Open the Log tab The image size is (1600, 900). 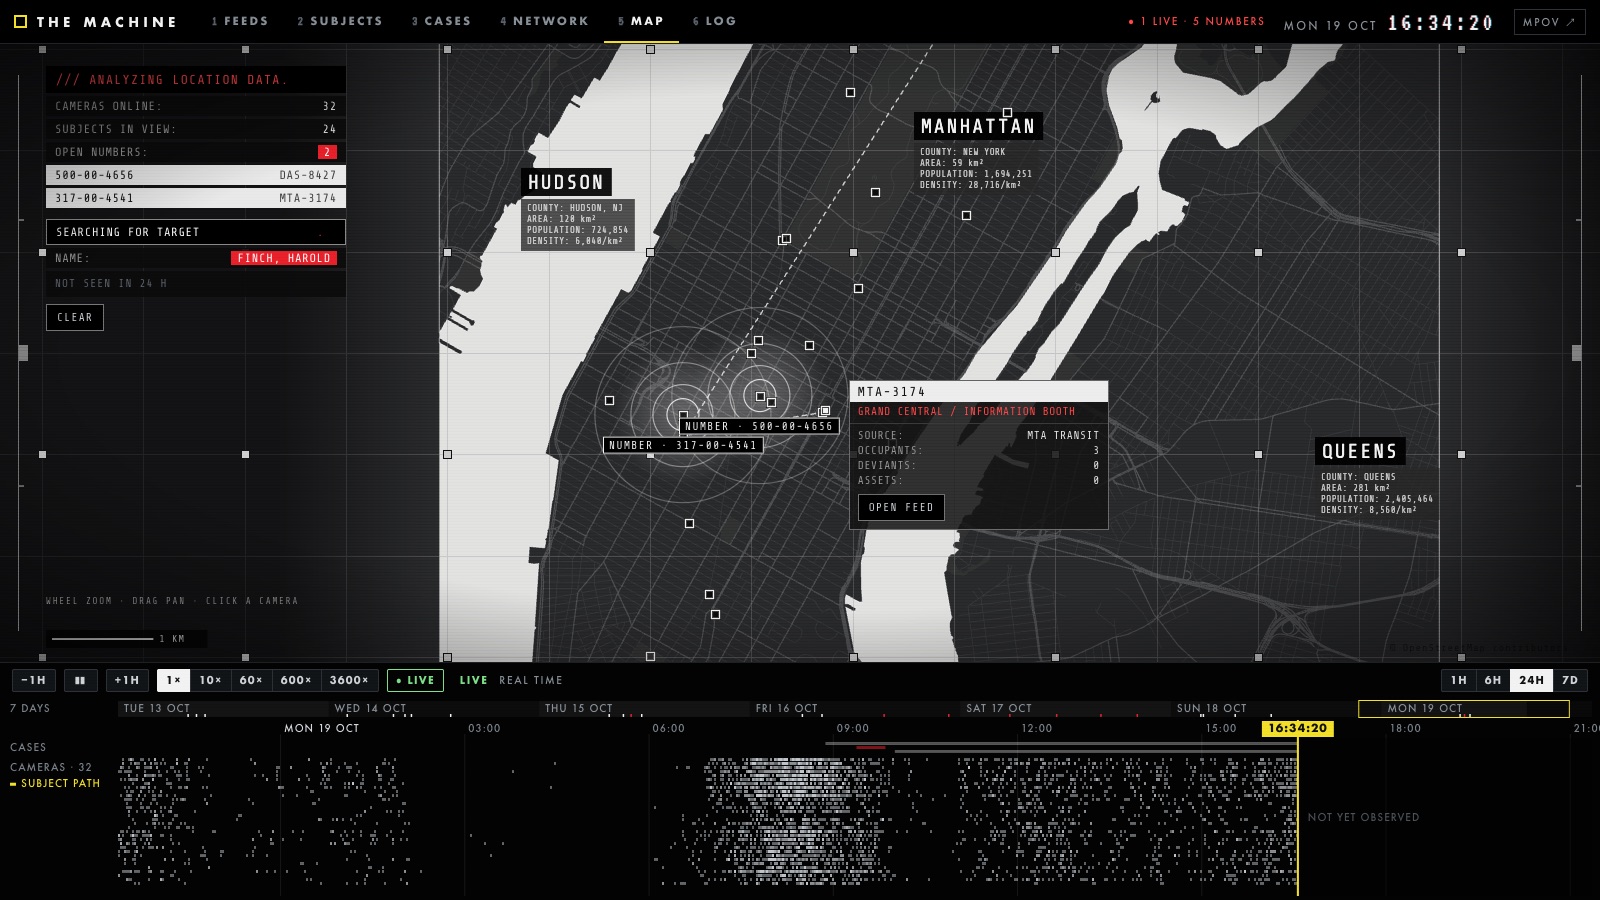pos(715,21)
